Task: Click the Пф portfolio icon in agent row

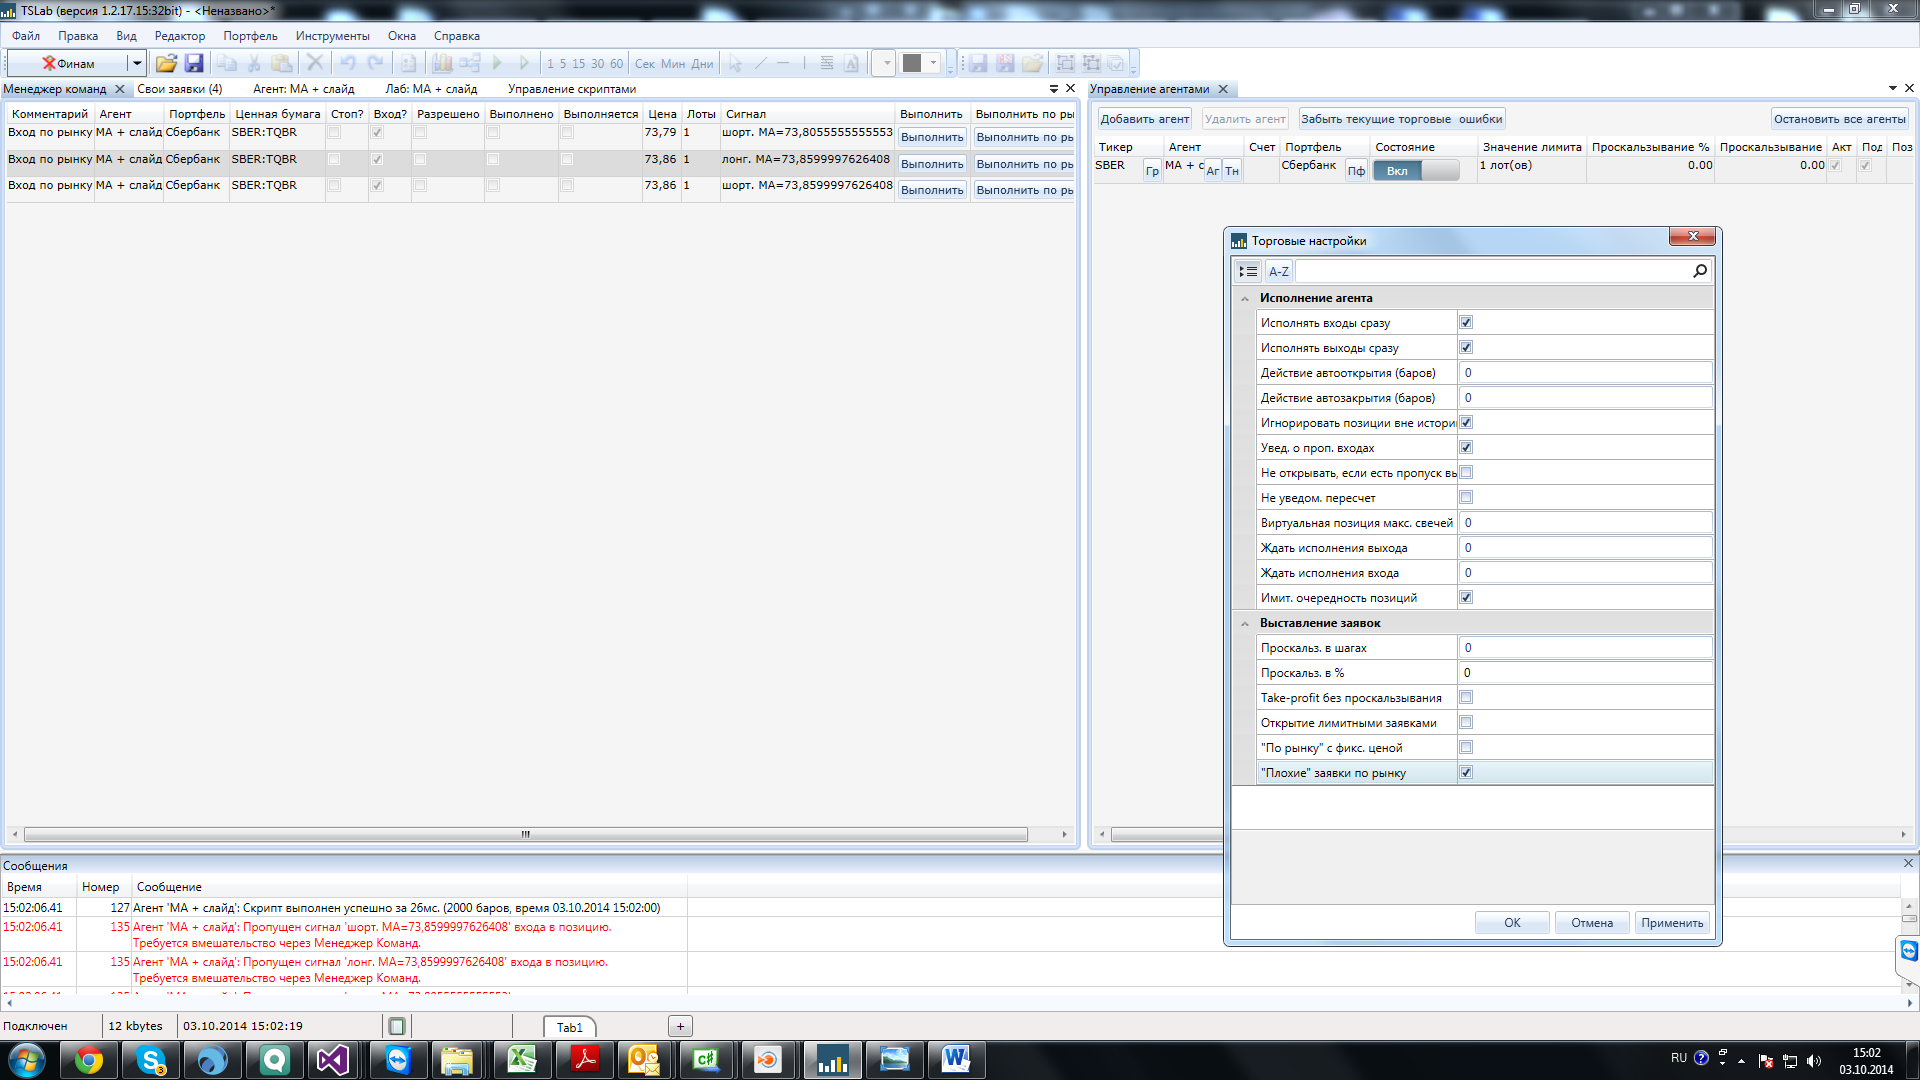Action: [1355, 171]
